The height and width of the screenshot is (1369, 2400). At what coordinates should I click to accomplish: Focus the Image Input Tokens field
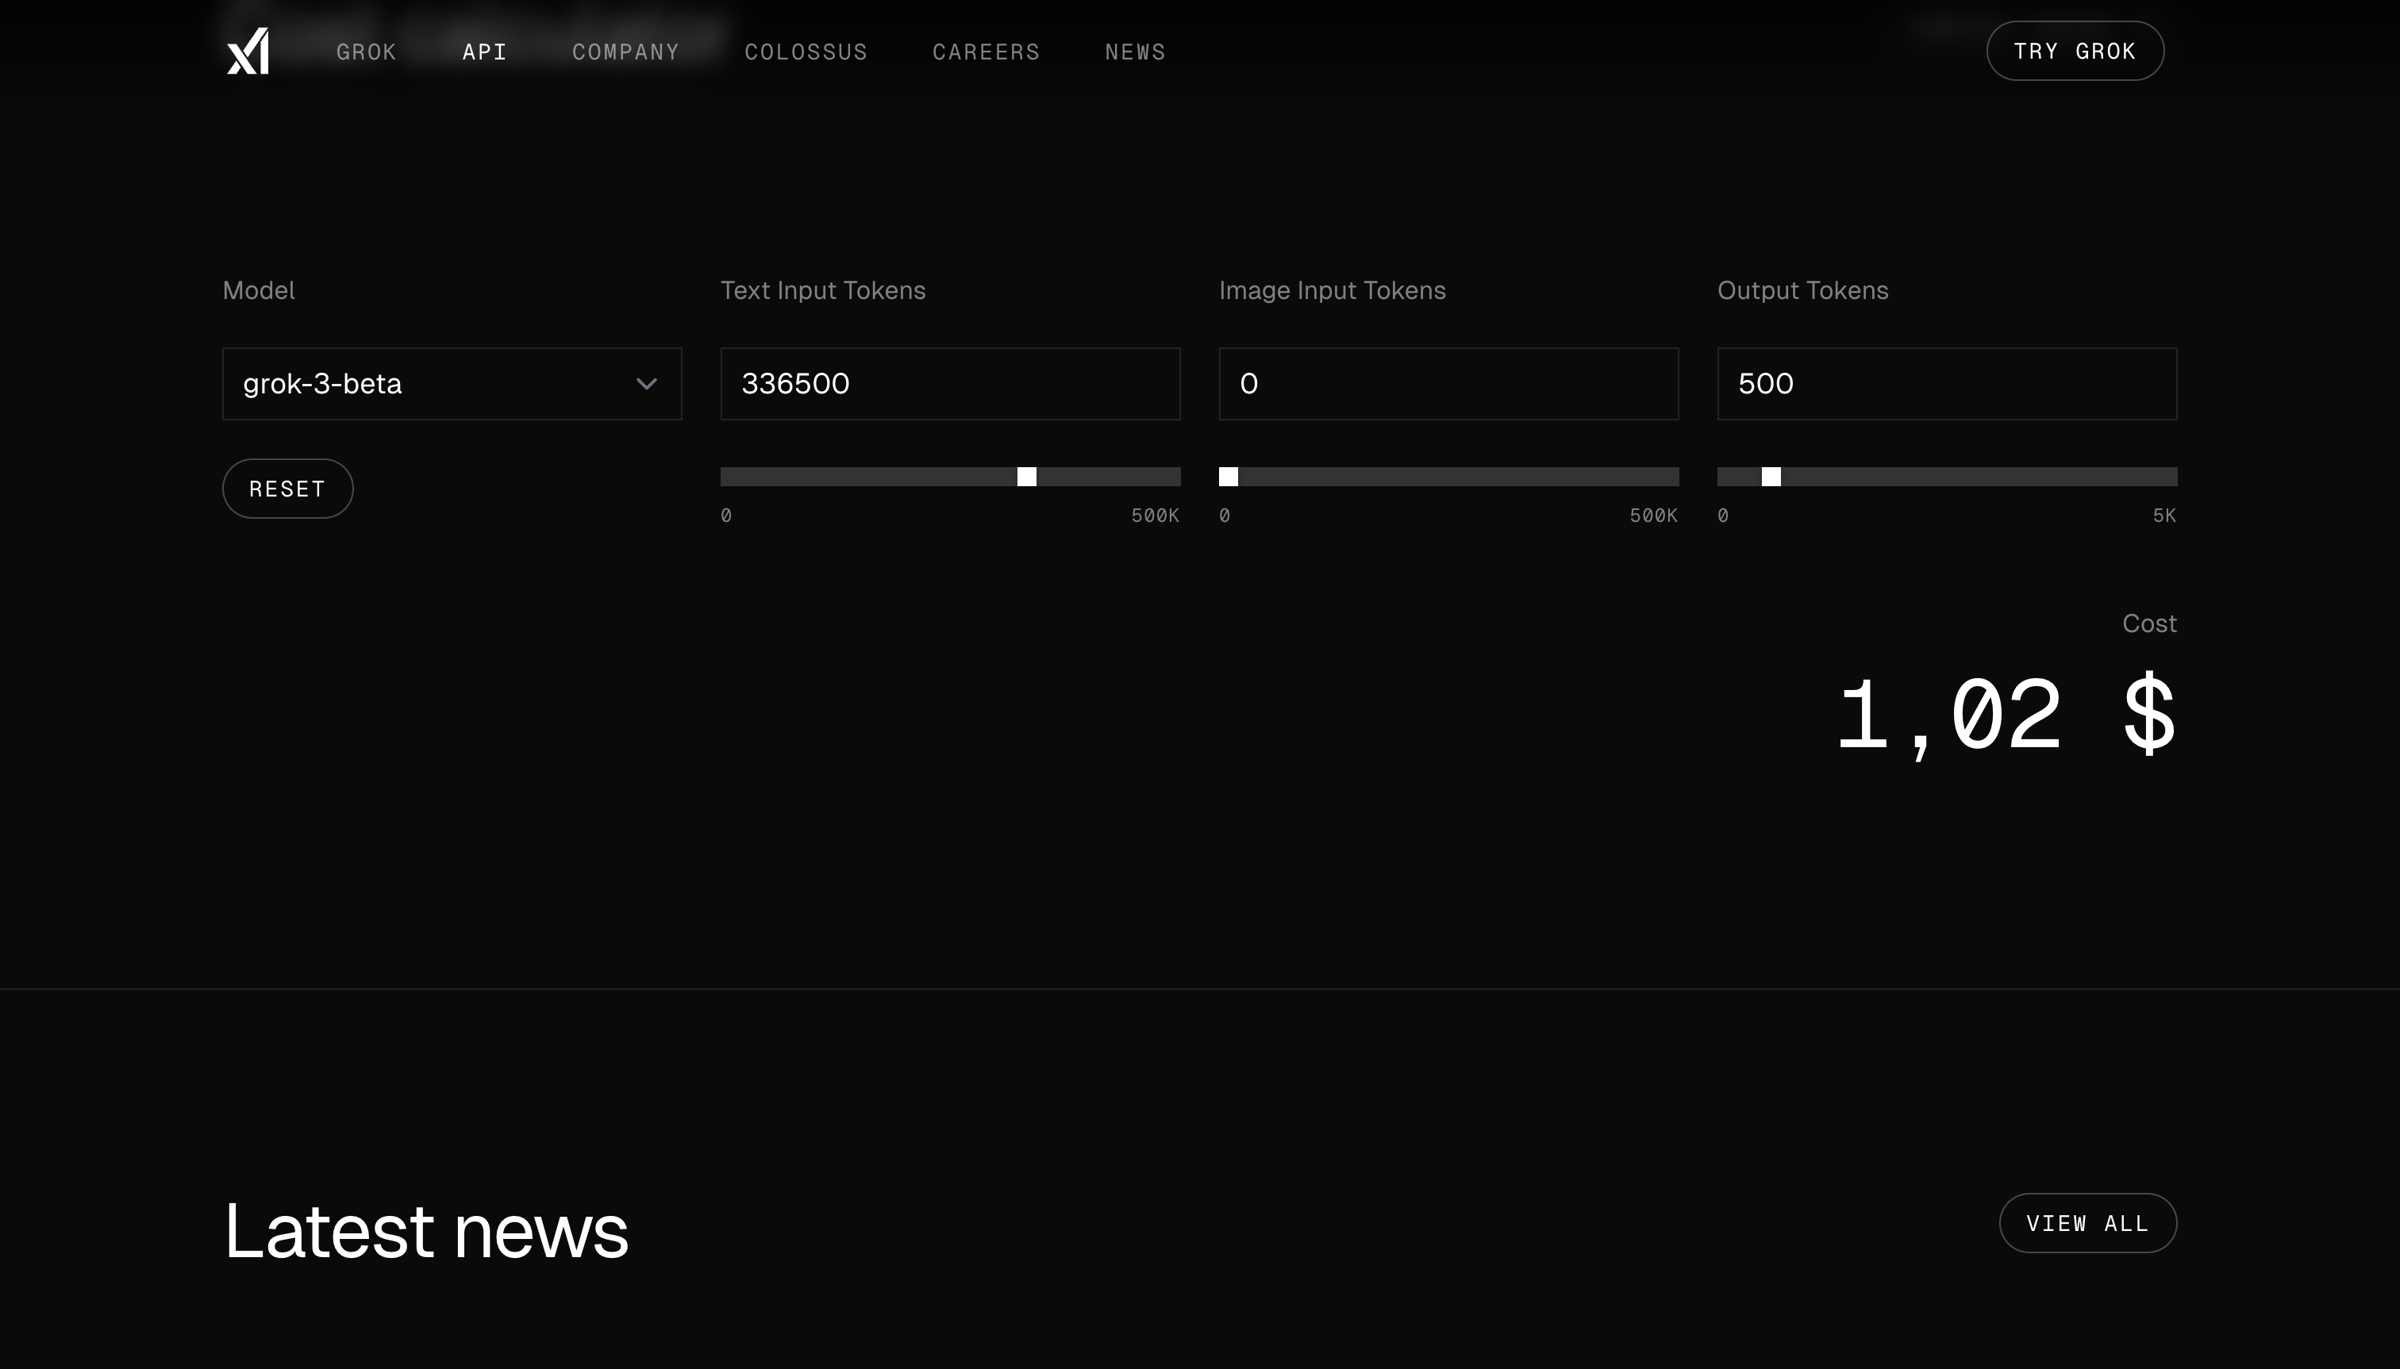[1449, 384]
